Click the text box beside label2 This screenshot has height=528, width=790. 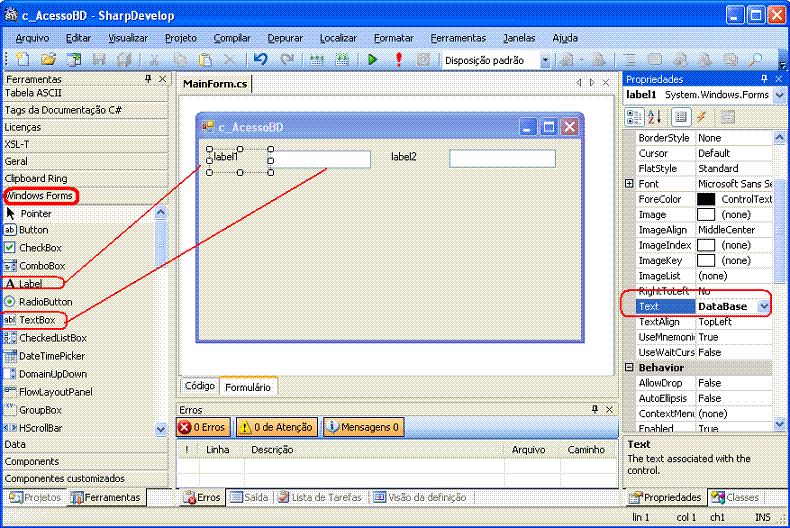coord(502,159)
